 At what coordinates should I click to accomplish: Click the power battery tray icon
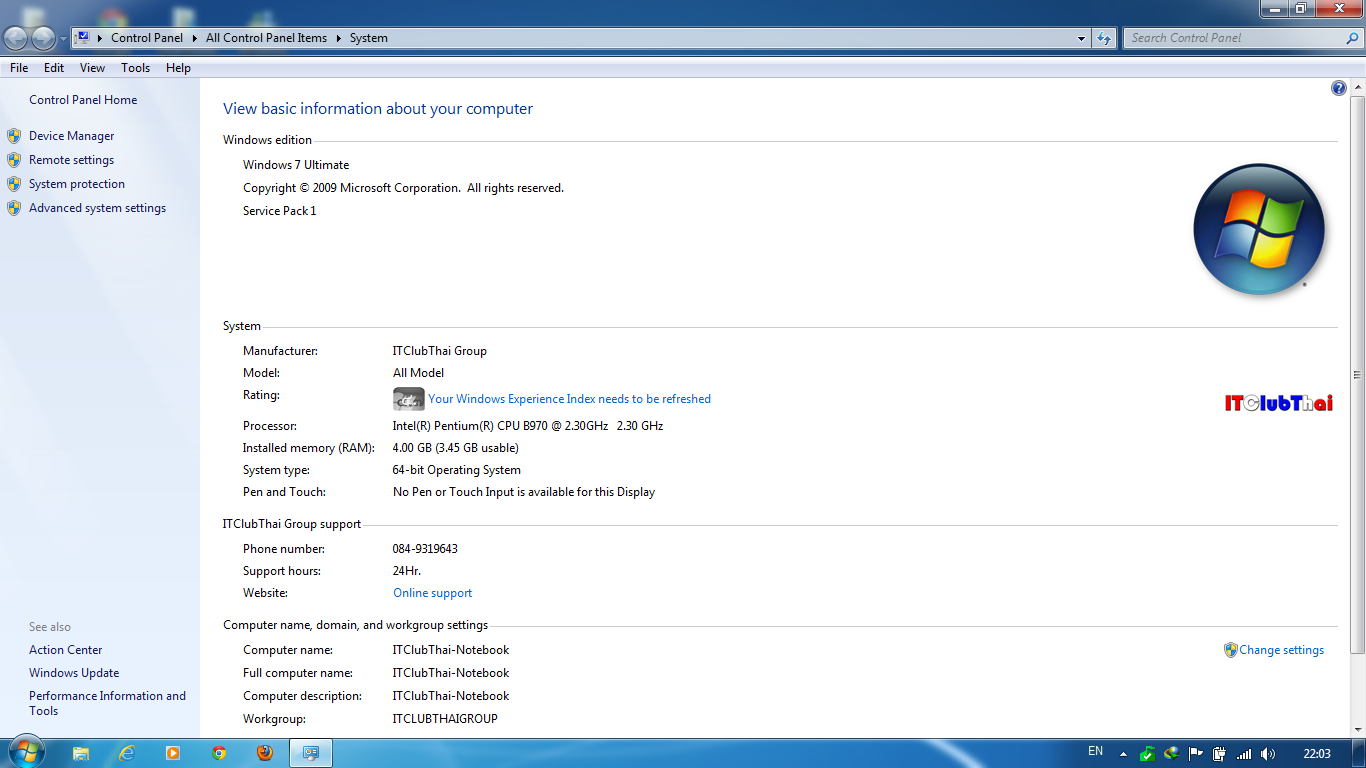click(x=1219, y=753)
